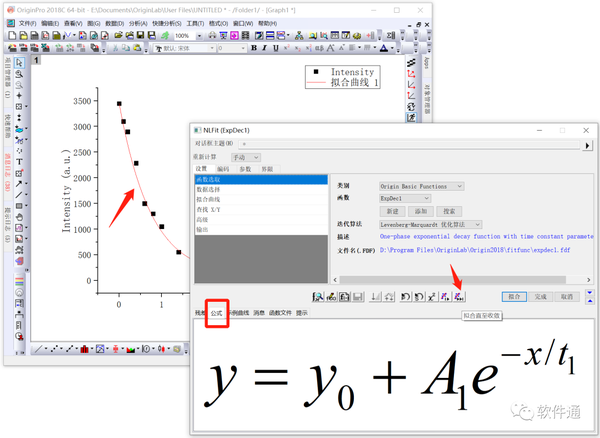
Task: Click the 拟合 fit button
Action: (514, 296)
